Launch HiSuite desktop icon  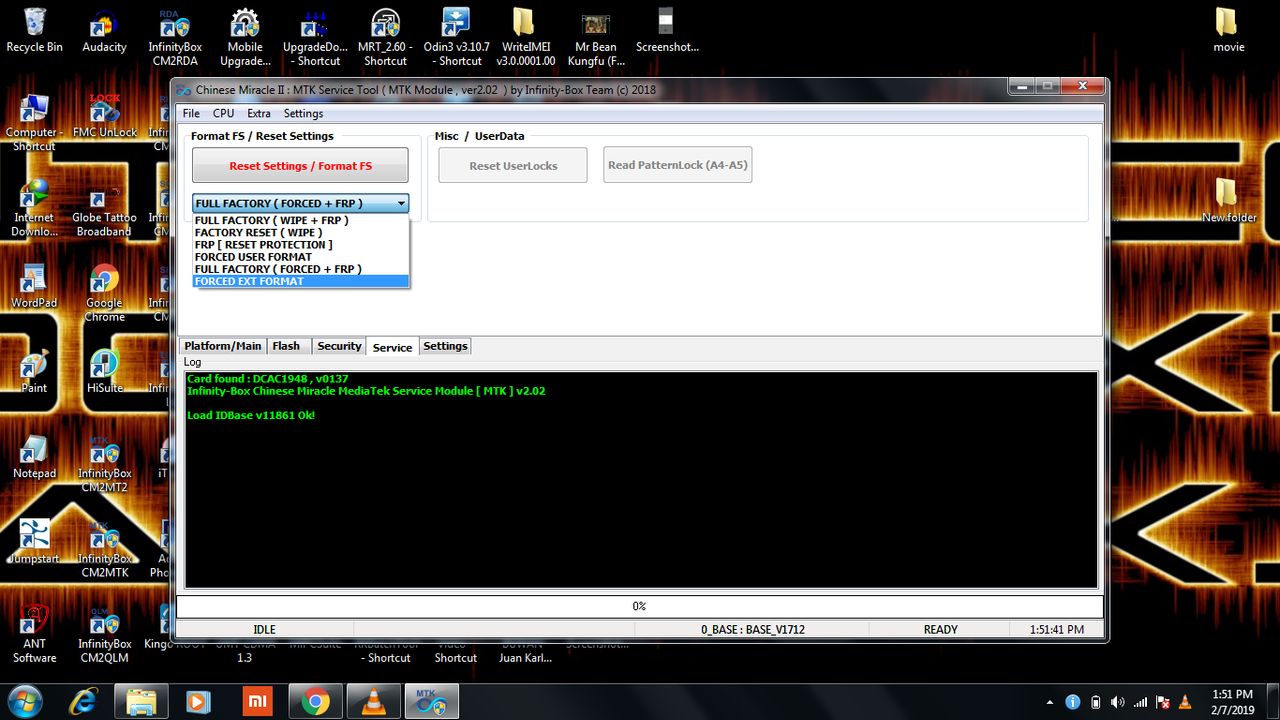[x=104, y=370]
